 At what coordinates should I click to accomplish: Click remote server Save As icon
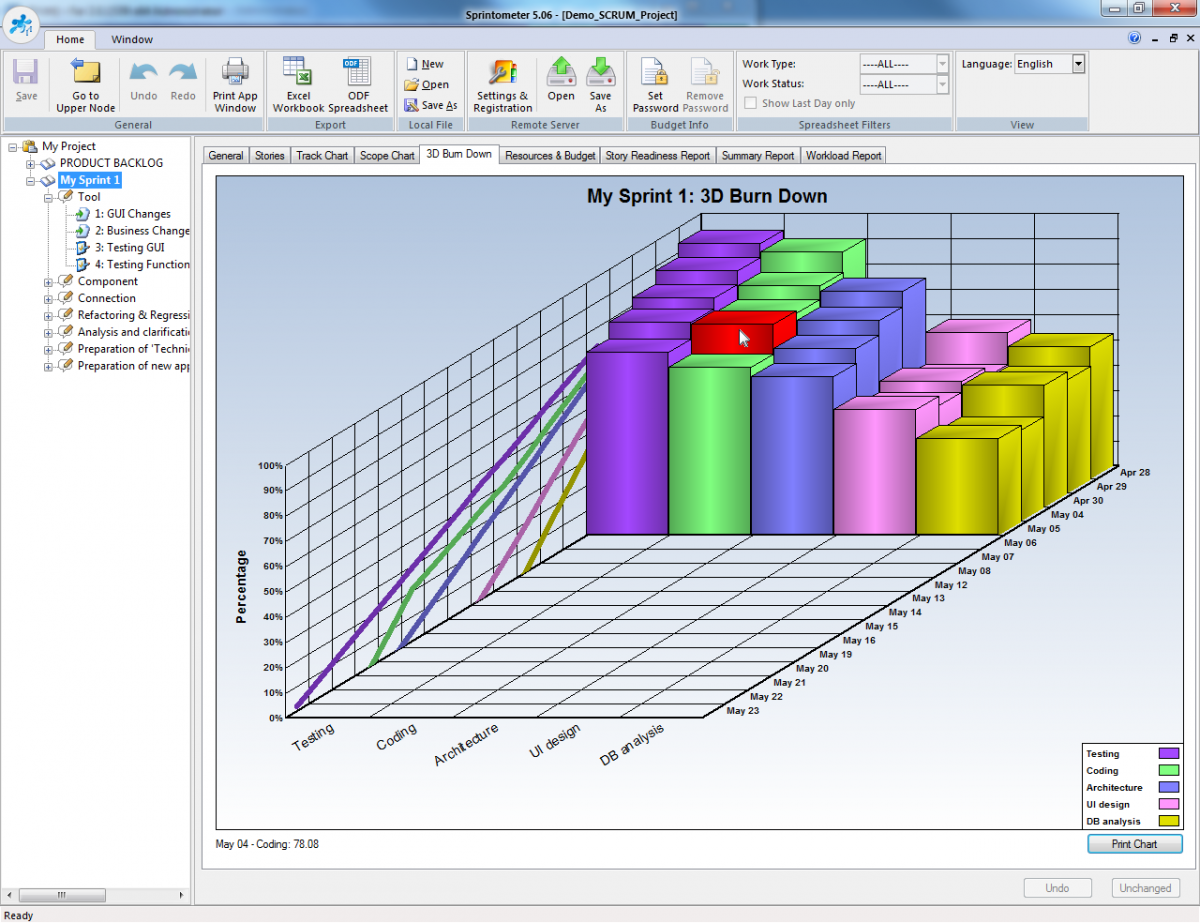click(600, 74)
